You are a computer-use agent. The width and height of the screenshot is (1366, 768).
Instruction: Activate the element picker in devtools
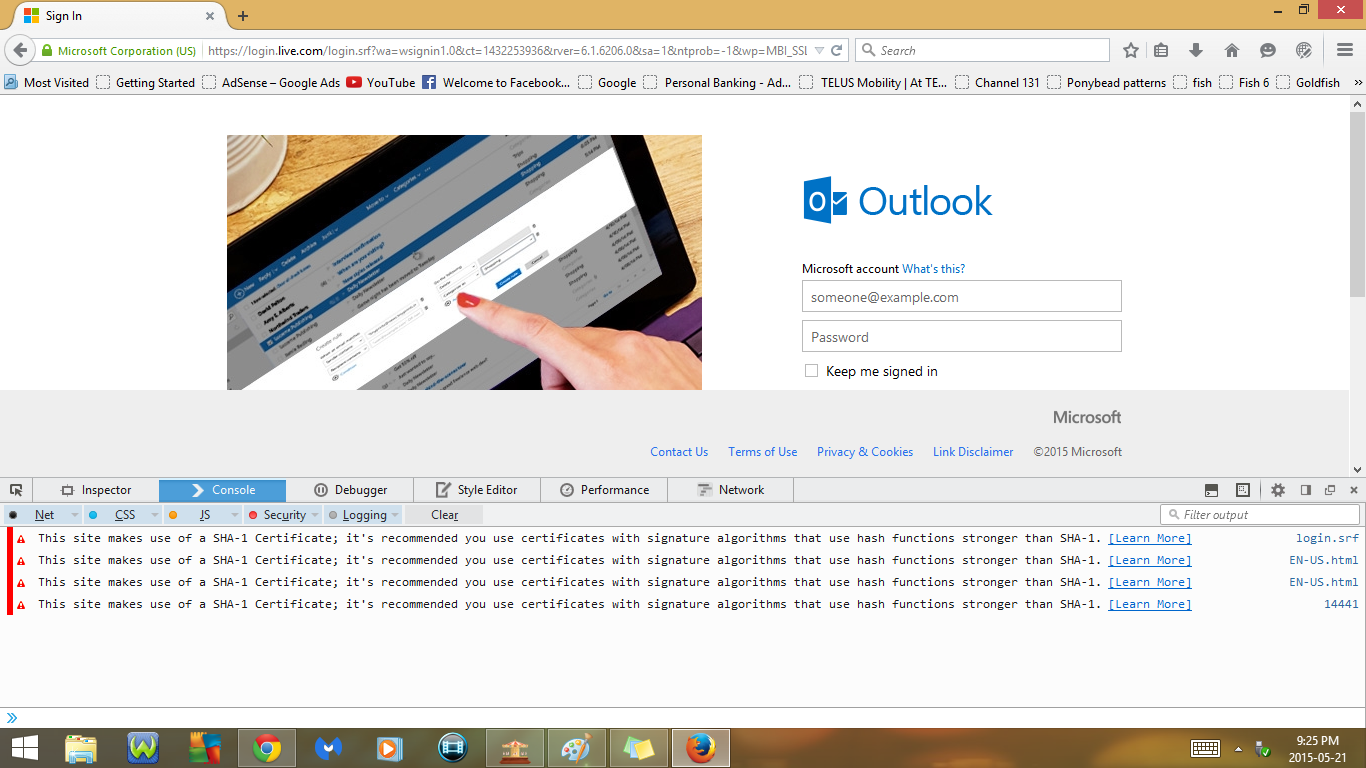(x=16, y=490)
